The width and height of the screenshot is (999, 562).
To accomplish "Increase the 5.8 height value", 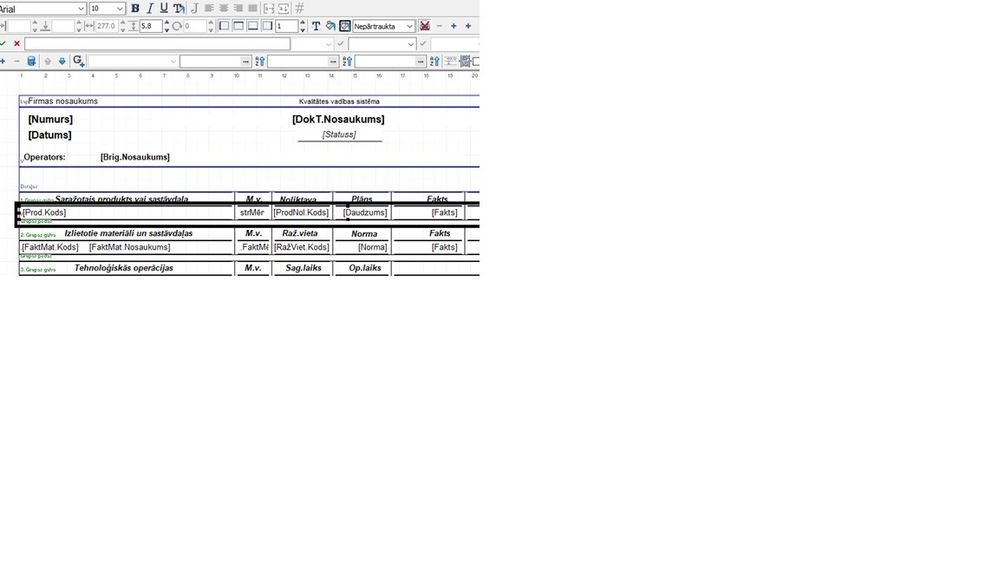I will pyautogui.click(x=167, y=23).
